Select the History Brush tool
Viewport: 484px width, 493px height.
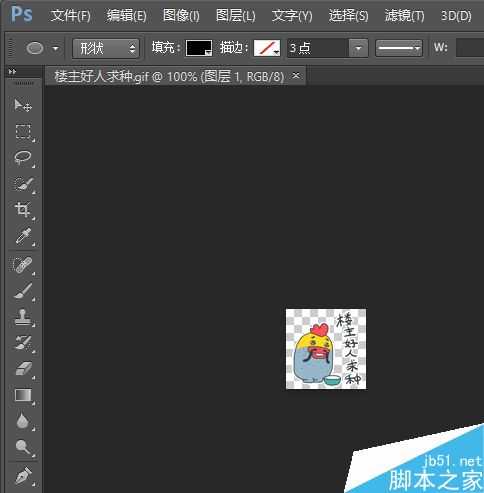pyautogui.click(x=23, y=343)
